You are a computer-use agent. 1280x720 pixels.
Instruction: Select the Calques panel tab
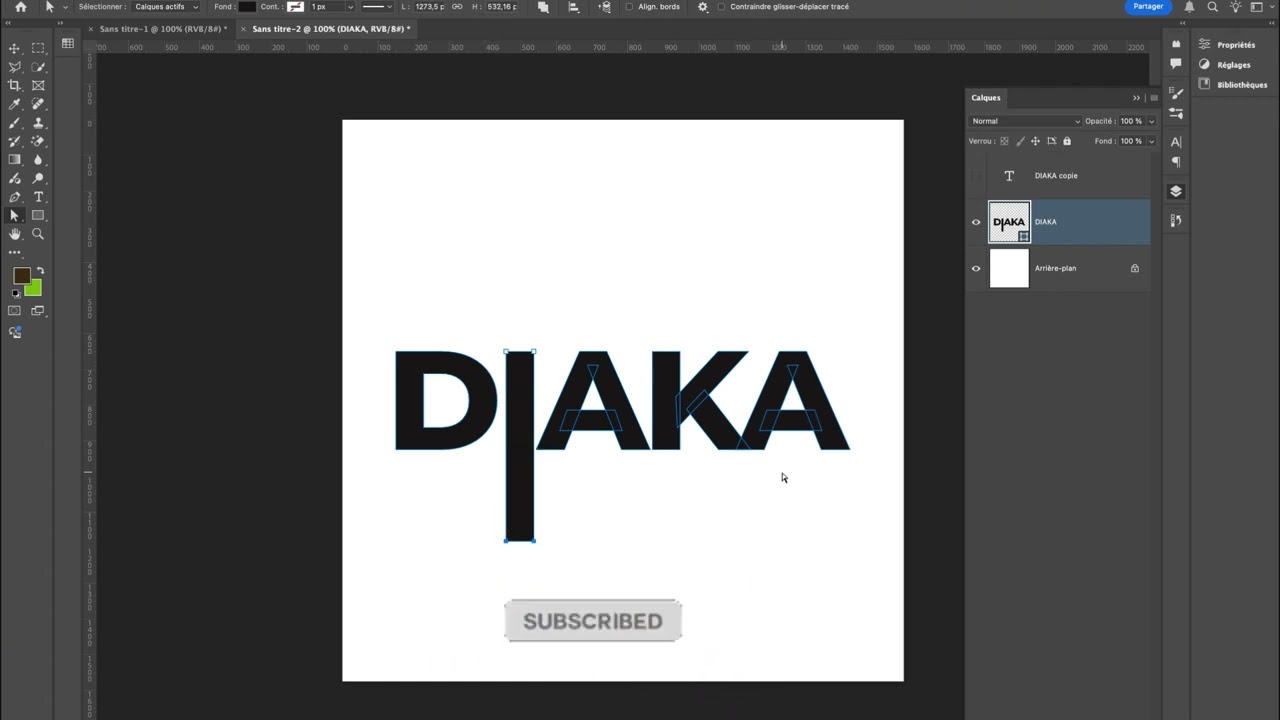click(x=986, y=98)
